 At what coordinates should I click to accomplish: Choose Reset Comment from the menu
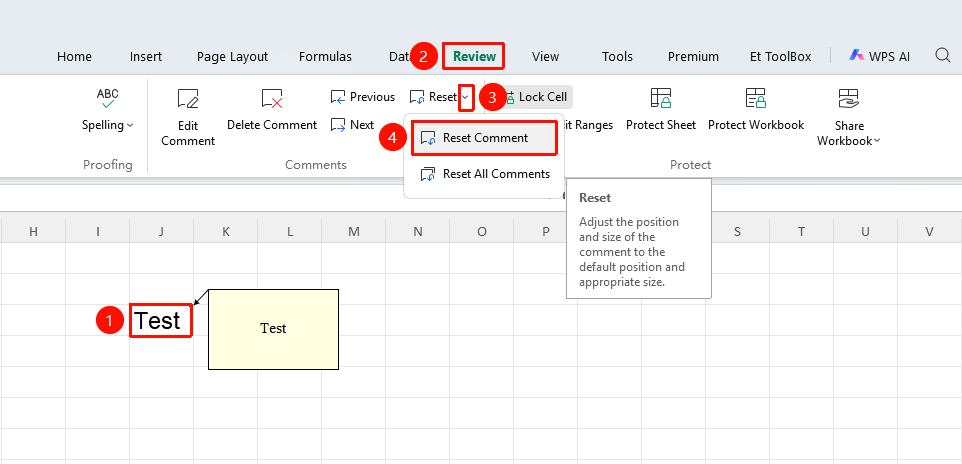click(484, 138)
